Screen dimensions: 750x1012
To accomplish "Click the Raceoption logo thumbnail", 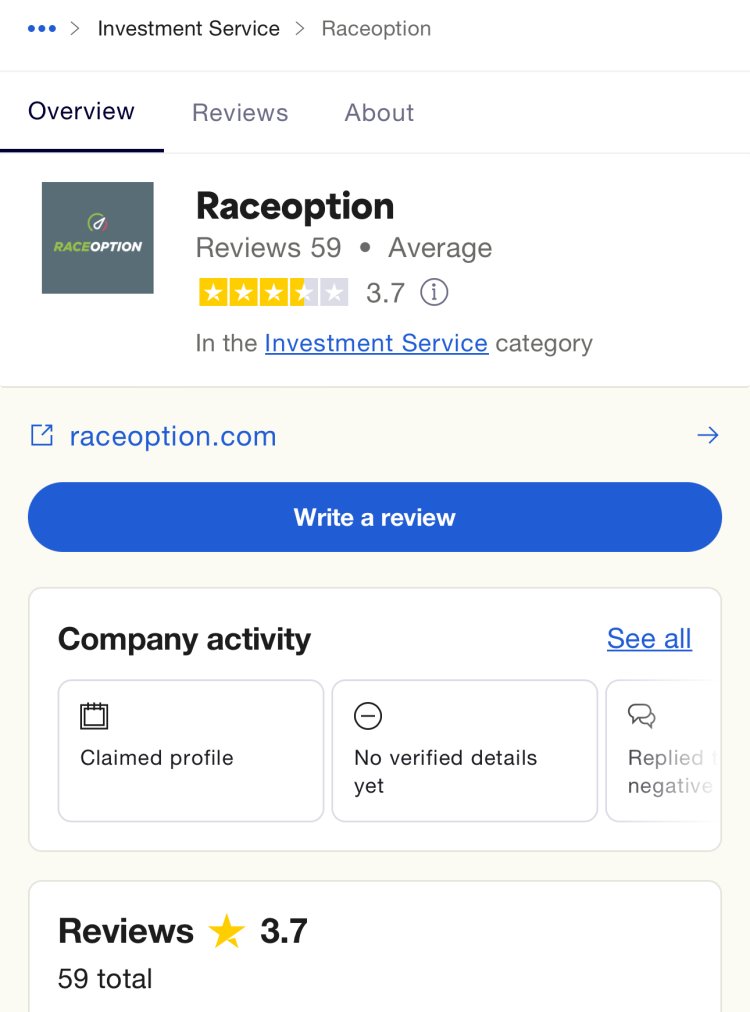I will 97,238.
